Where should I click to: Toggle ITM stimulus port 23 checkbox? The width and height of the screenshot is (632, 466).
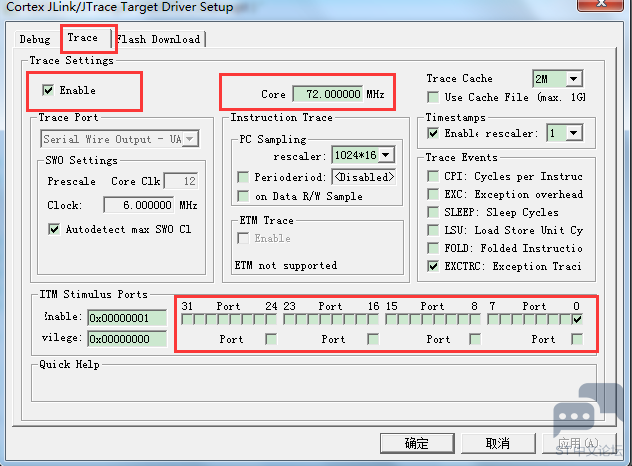click(289, 320)
